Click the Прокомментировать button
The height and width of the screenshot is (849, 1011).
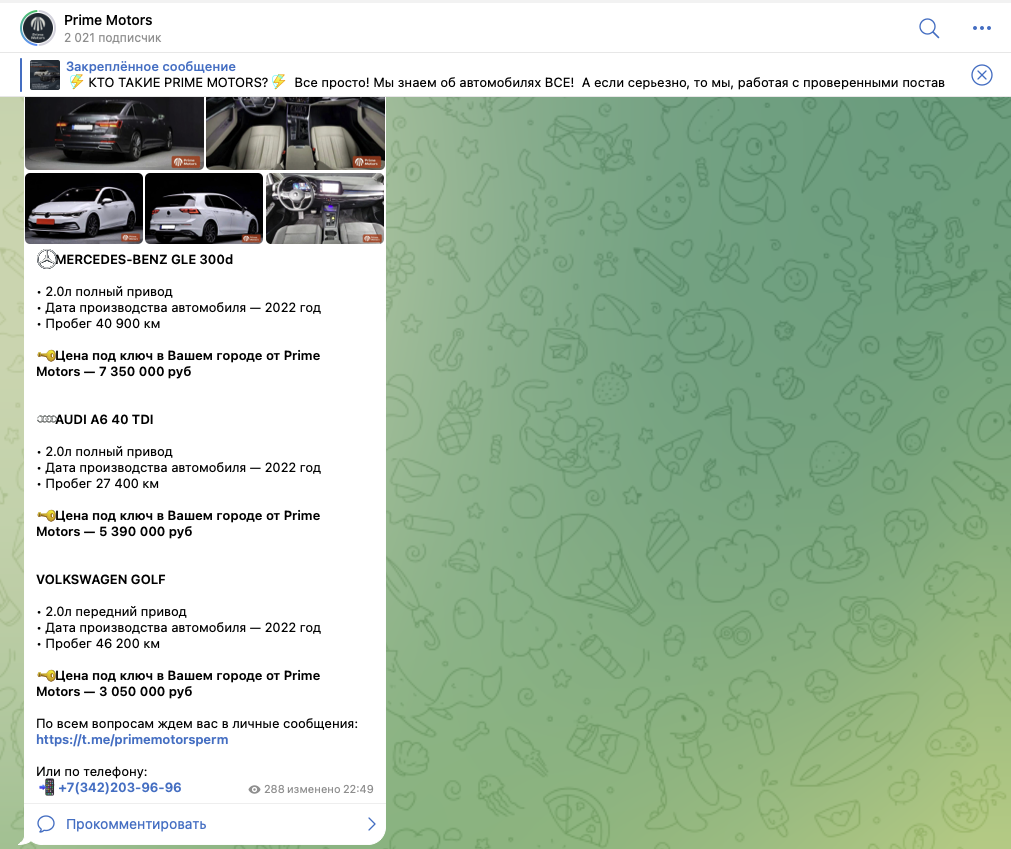136,824
